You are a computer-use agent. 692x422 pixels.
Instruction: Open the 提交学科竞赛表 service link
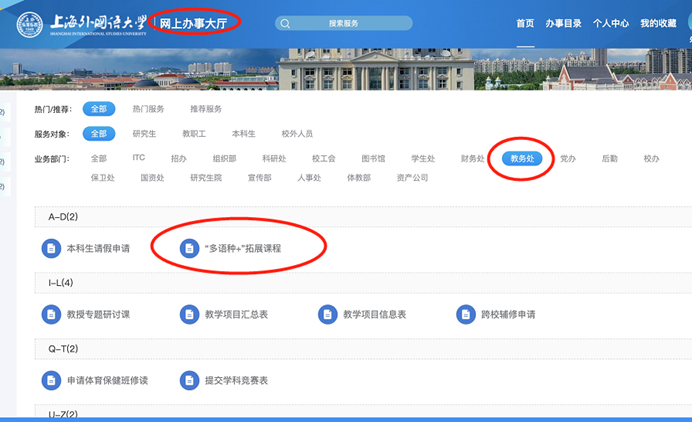(237, 381)
